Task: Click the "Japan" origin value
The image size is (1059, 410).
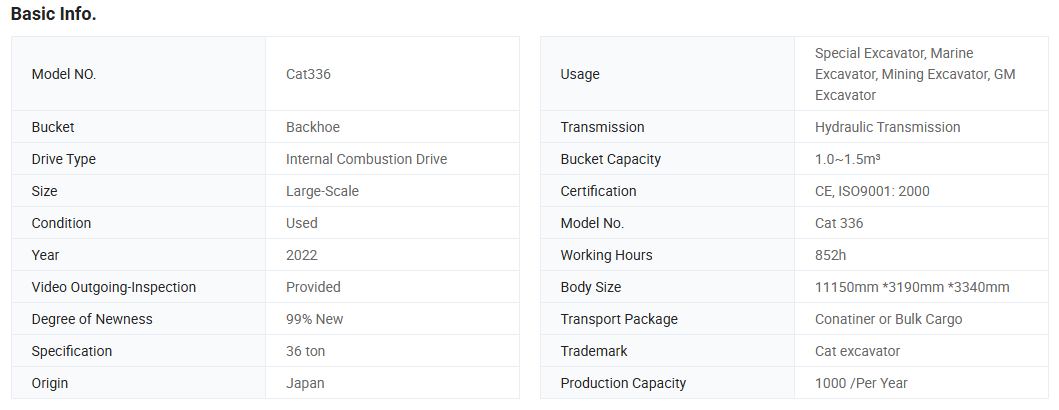Action: pos(305,383)
